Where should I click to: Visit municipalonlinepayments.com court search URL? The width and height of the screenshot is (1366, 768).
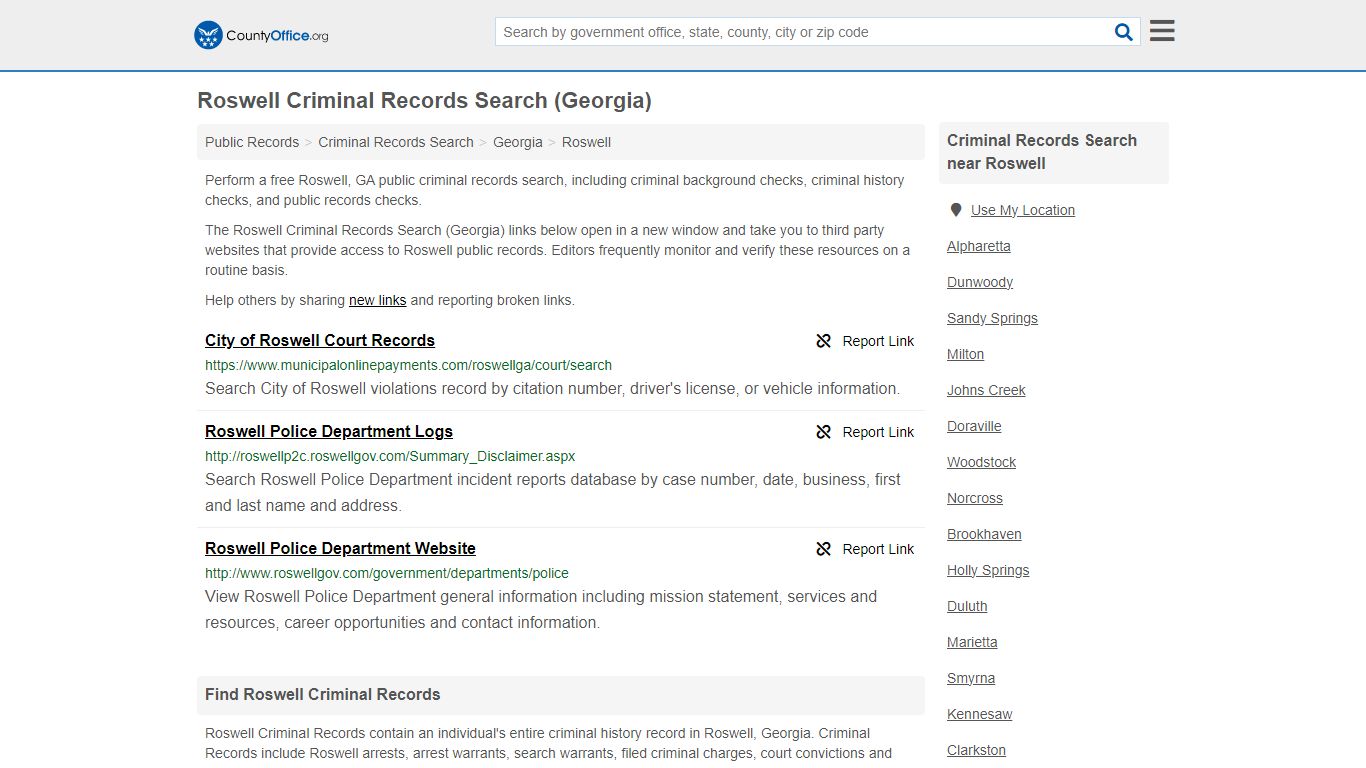[408, 365]
